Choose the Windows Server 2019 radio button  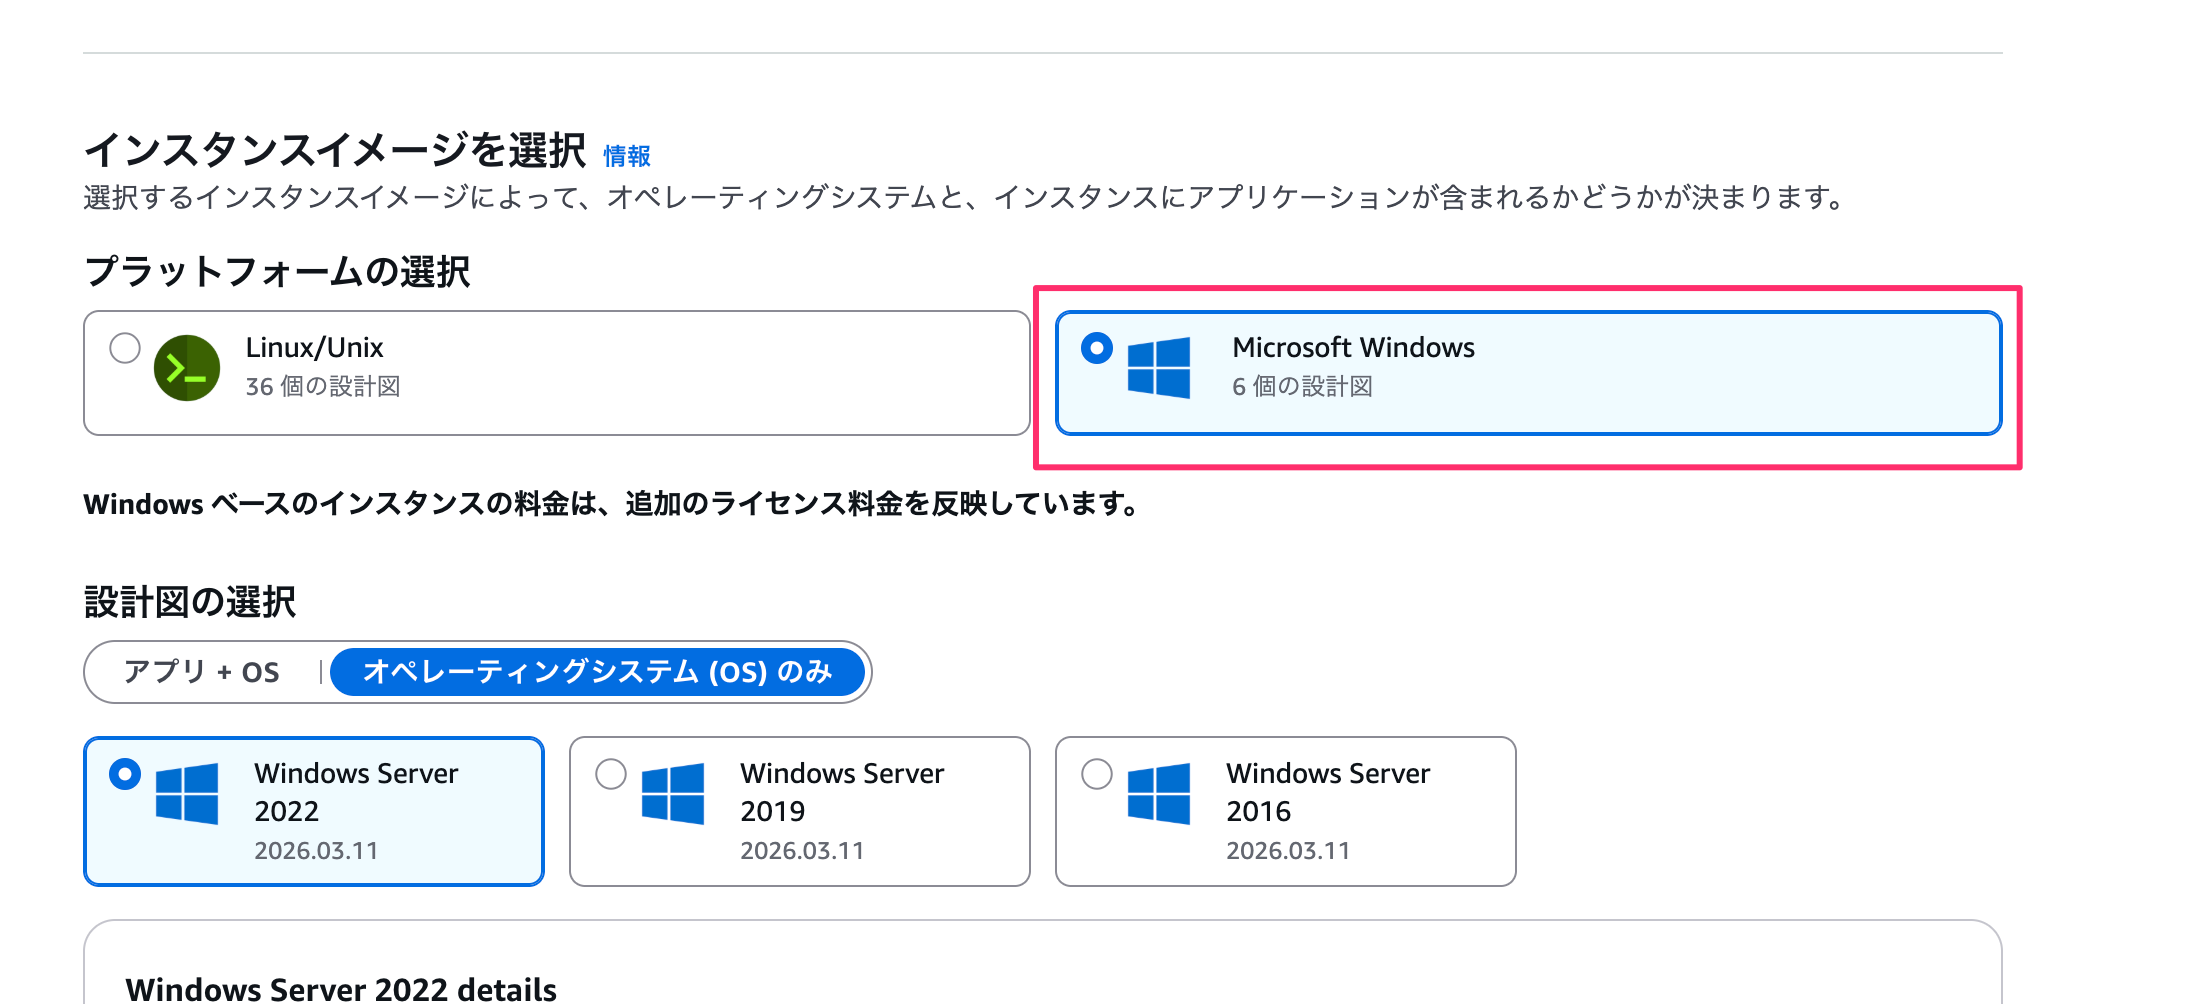(611, 774)
